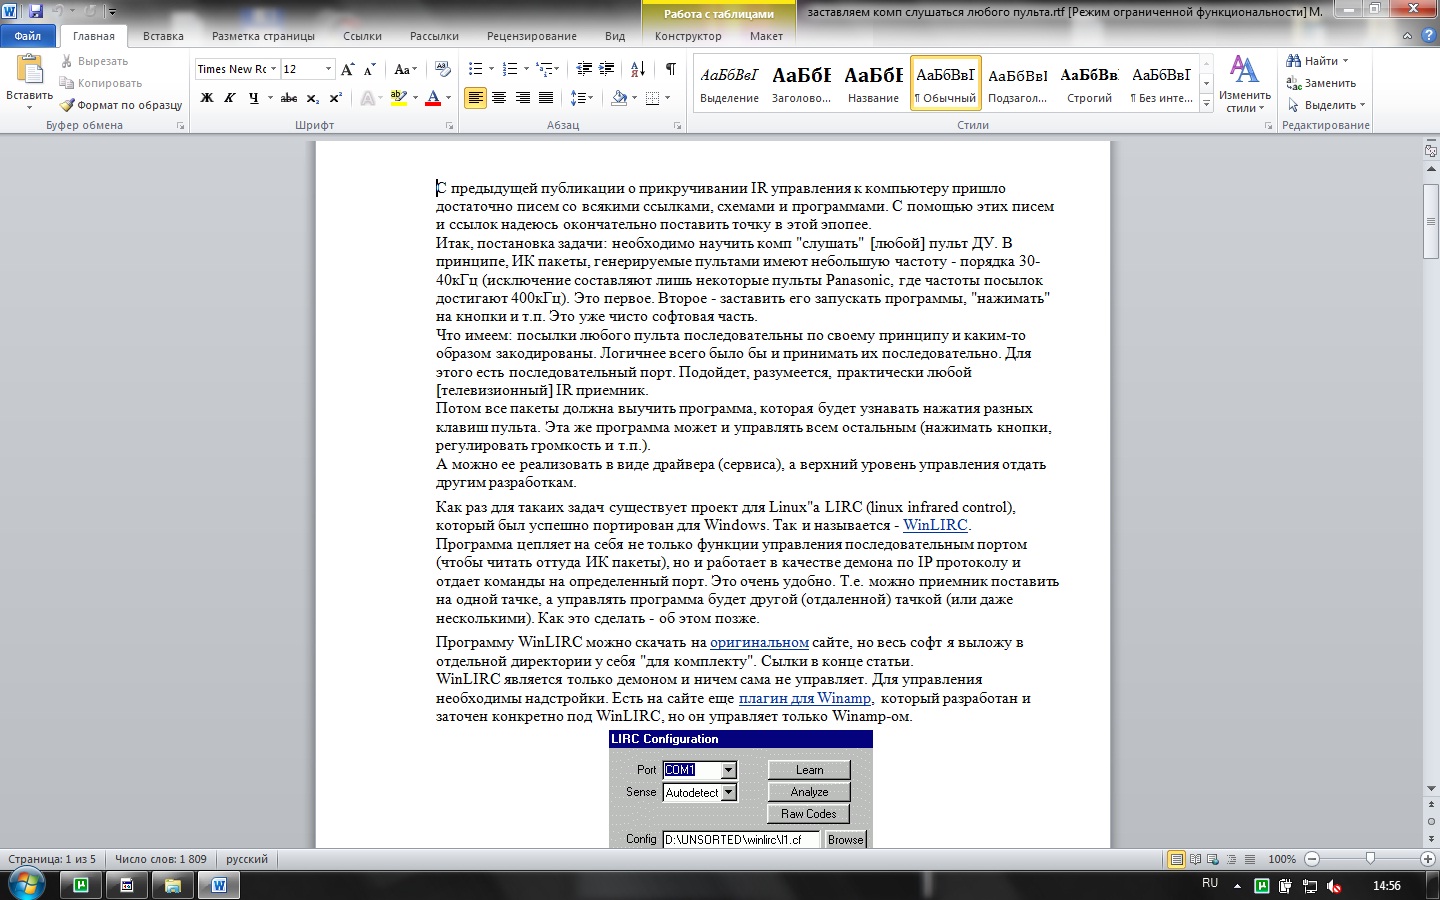Click the Вставить paste icon
The width and height of the screenshot is (1440, 900).
tap(29, 69)
